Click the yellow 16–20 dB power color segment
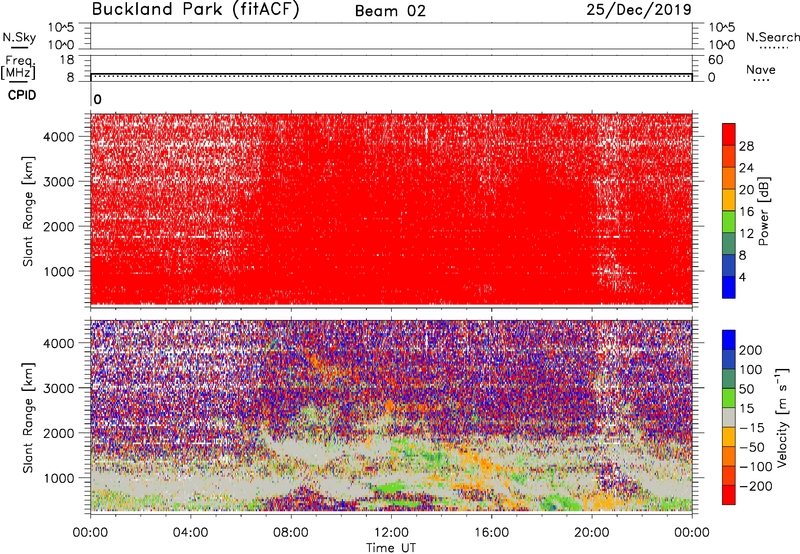Screen dimensions: 800x554 pos(729,199)
